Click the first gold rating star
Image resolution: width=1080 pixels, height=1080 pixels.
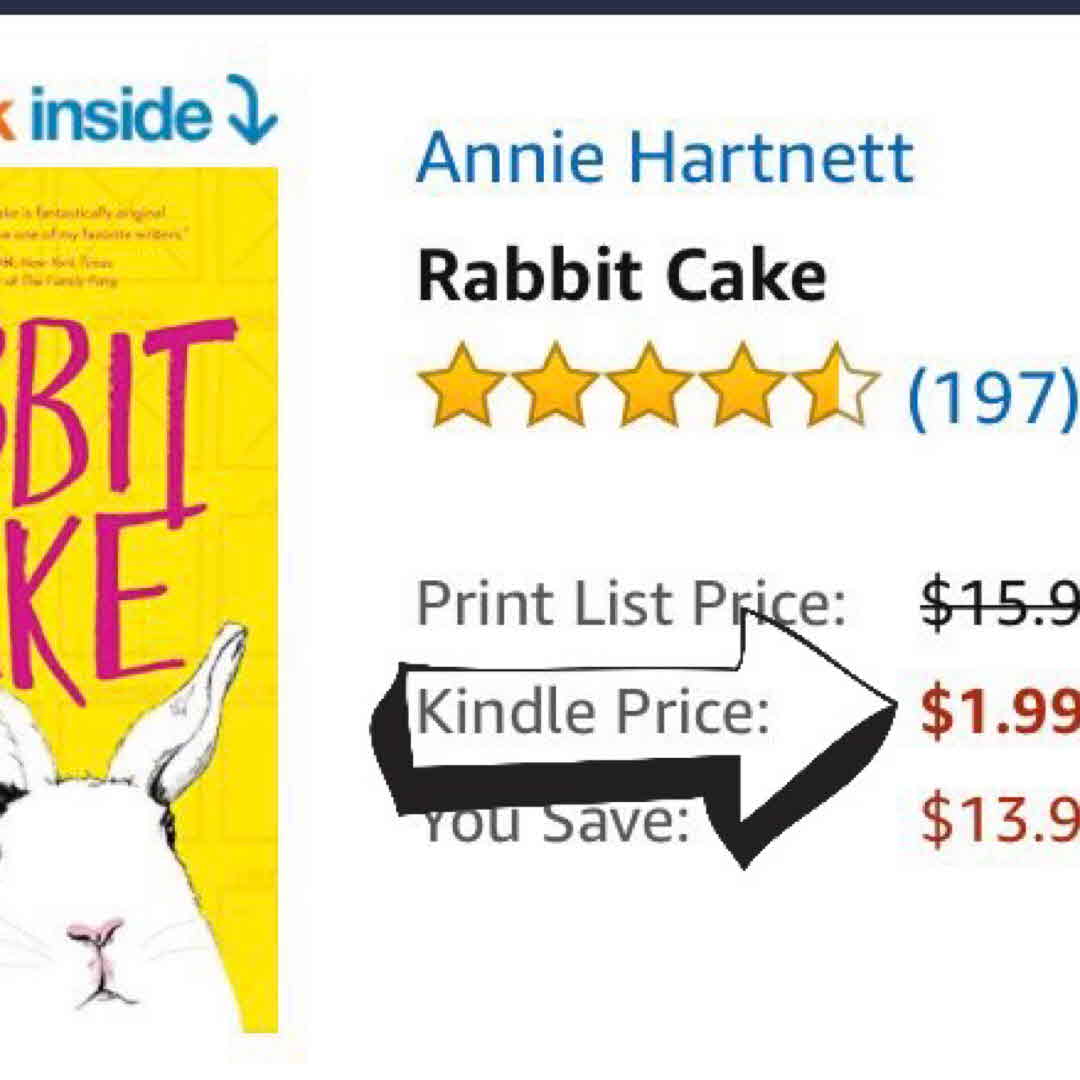tap(461, 385)
